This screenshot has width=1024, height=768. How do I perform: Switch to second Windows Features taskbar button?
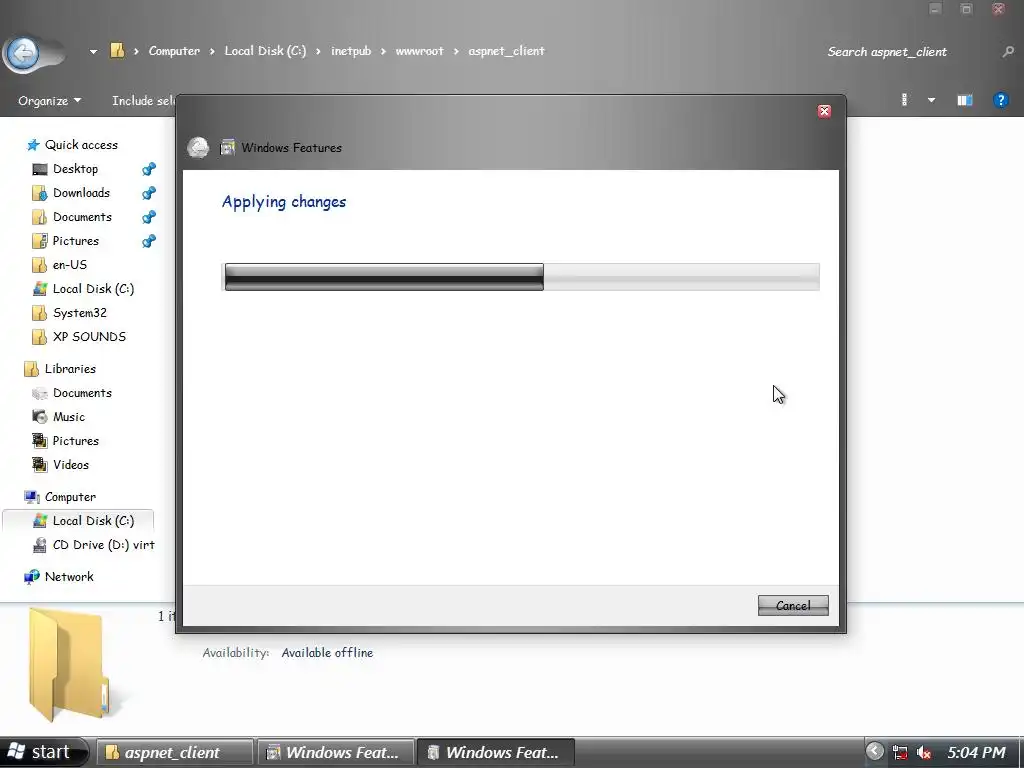click(x=496, y=752)
